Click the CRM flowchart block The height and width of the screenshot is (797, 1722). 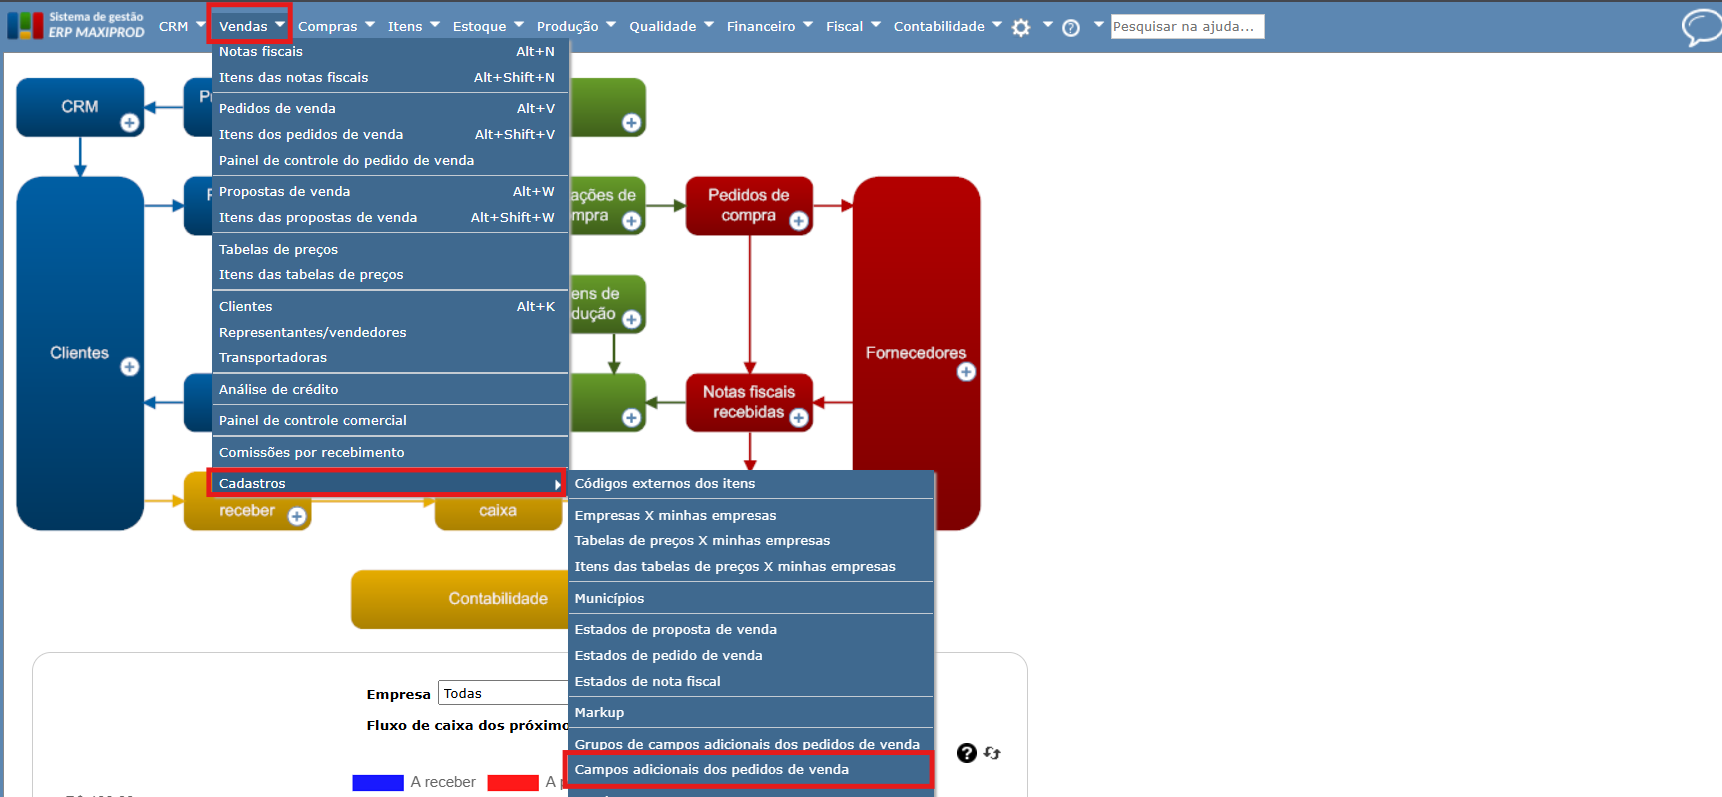click(x=80, y=107)
